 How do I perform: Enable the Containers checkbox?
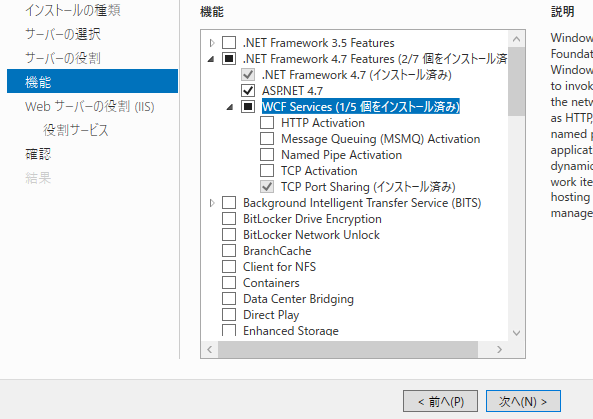coord(229,282)
